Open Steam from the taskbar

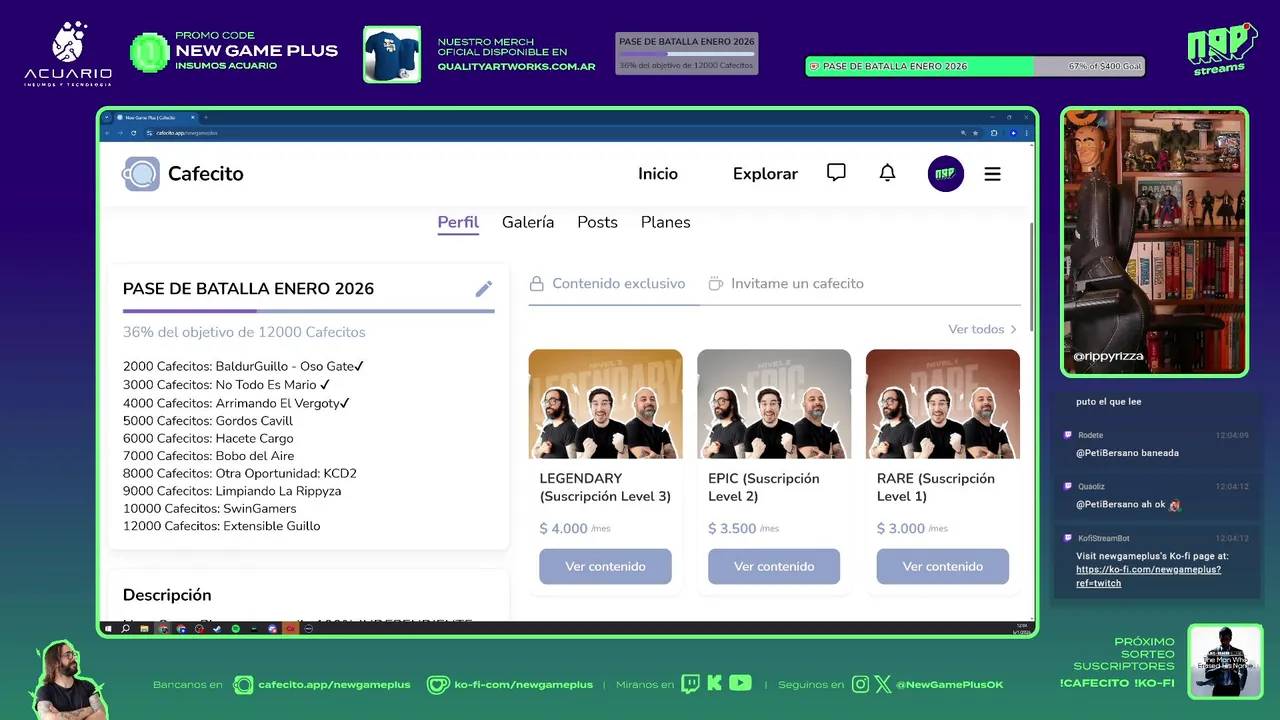pyautogui.click(x=217, y=629)
